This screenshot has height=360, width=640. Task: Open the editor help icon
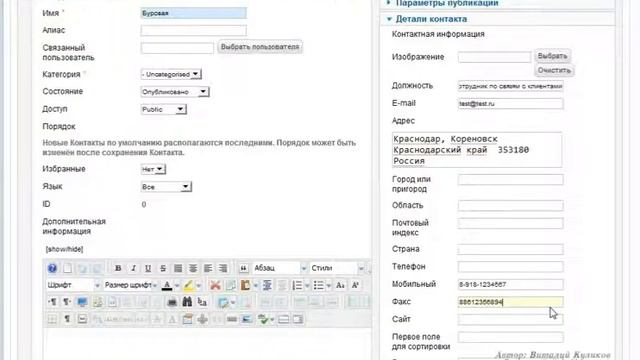52,268
